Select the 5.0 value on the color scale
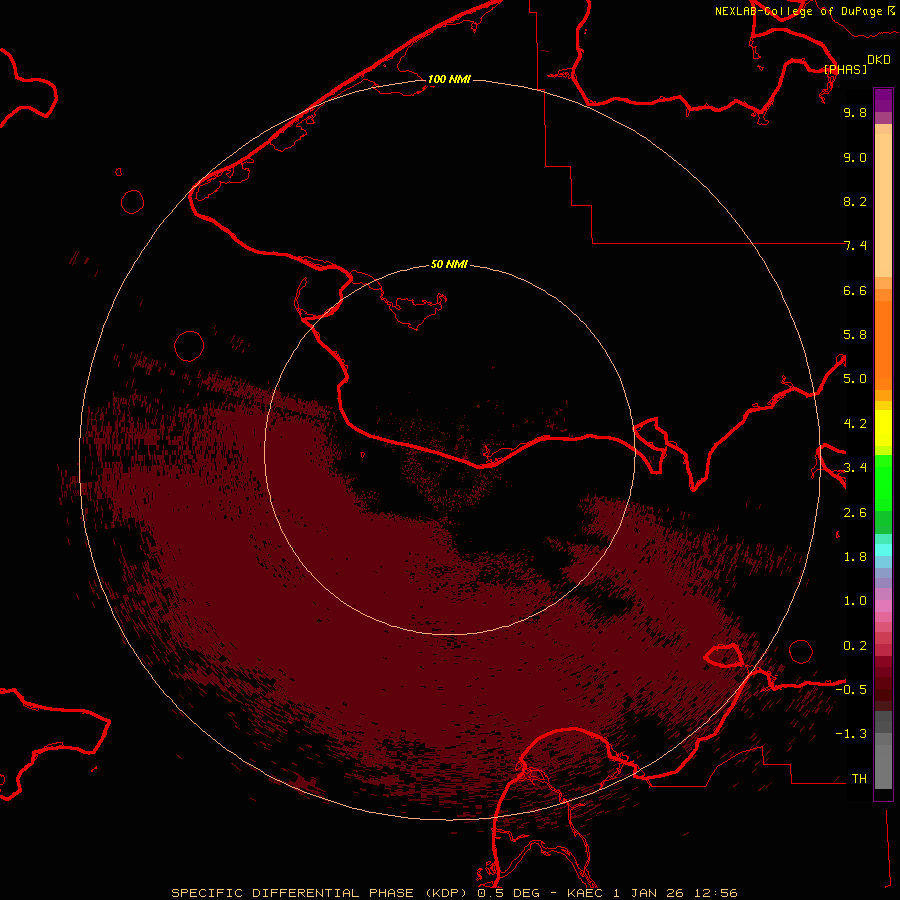 pos(855,379)
